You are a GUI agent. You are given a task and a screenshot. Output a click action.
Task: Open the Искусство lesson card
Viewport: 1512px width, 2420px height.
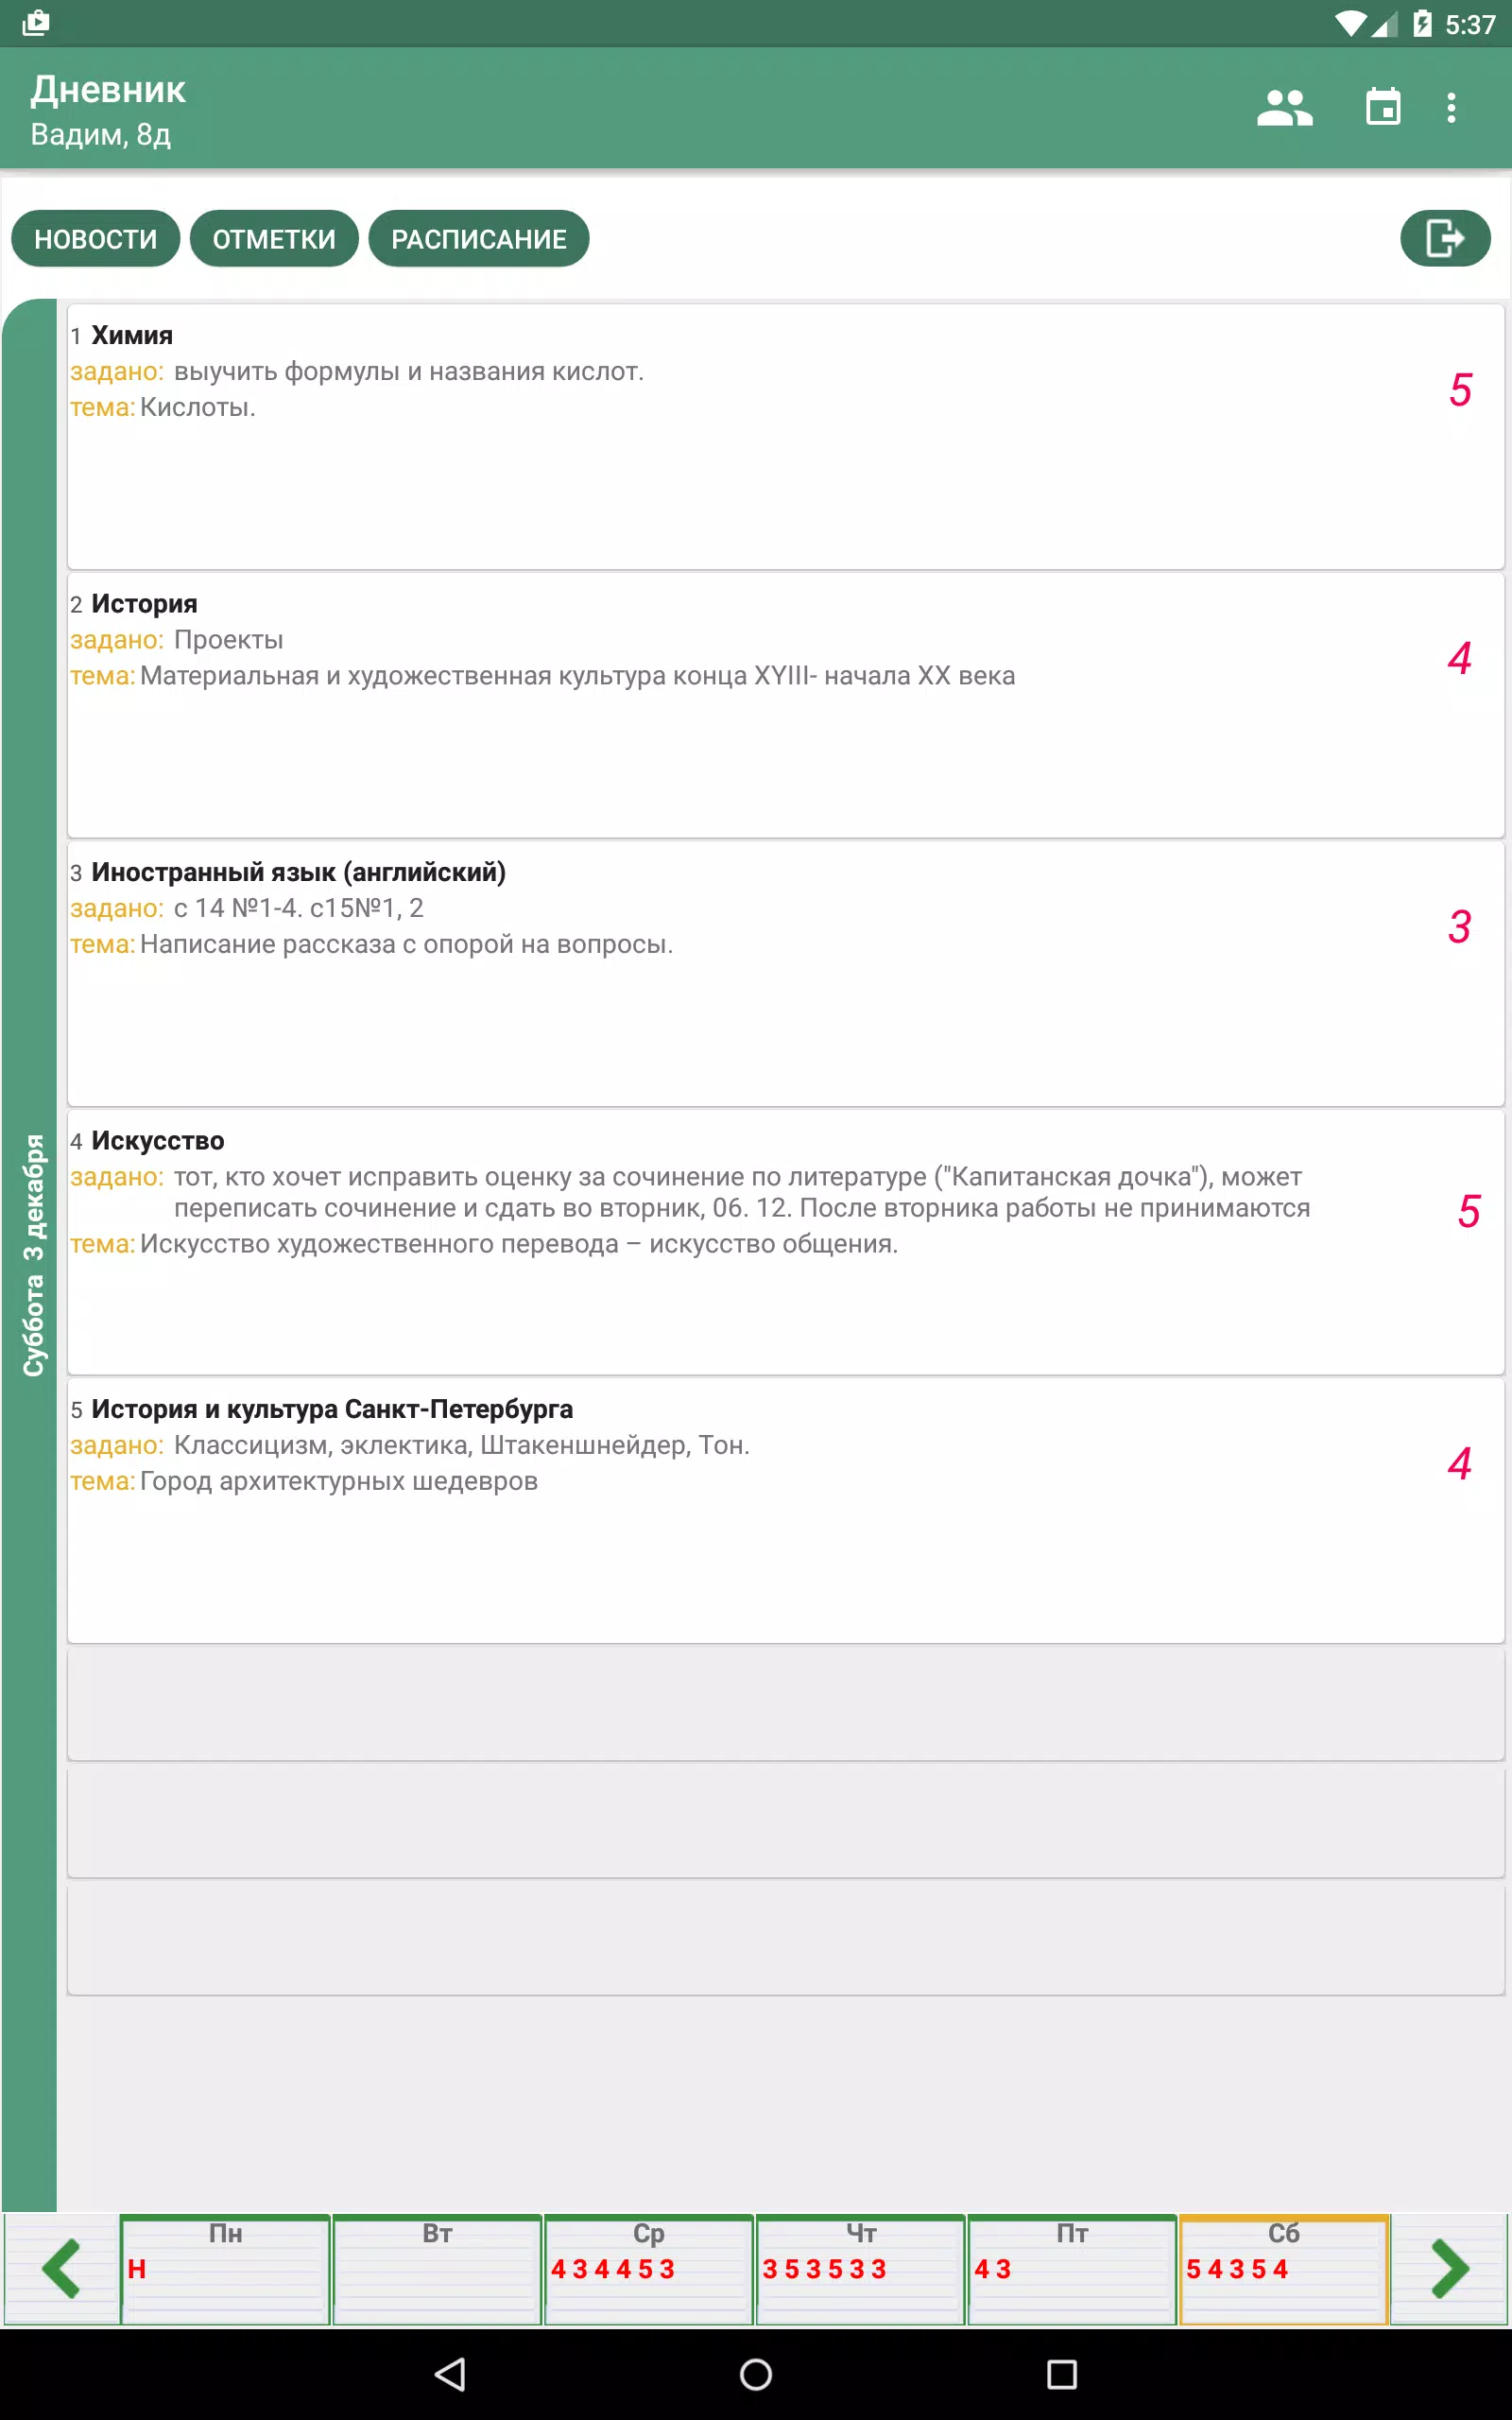(x=786, y=1242)
